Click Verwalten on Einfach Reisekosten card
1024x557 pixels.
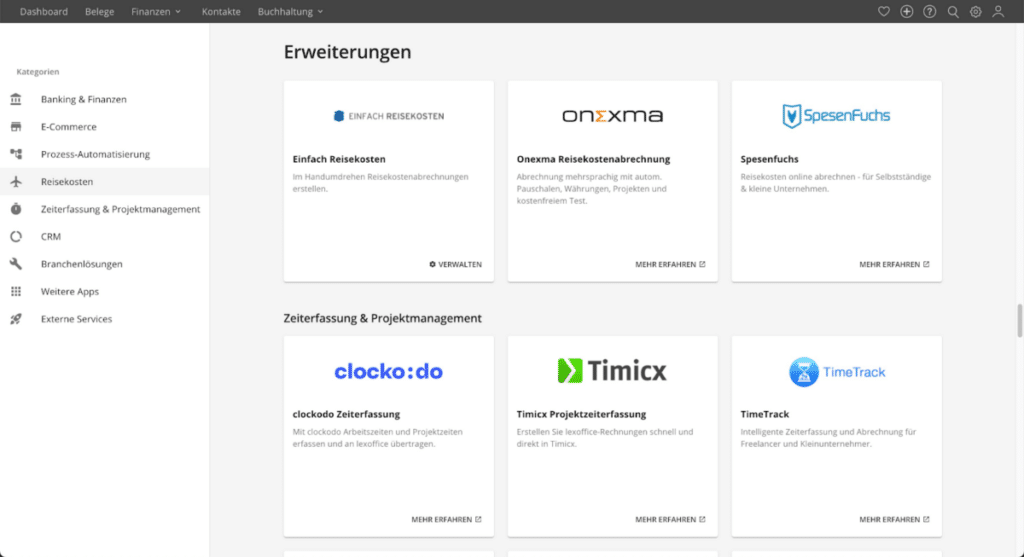click(x=455, y=264)
